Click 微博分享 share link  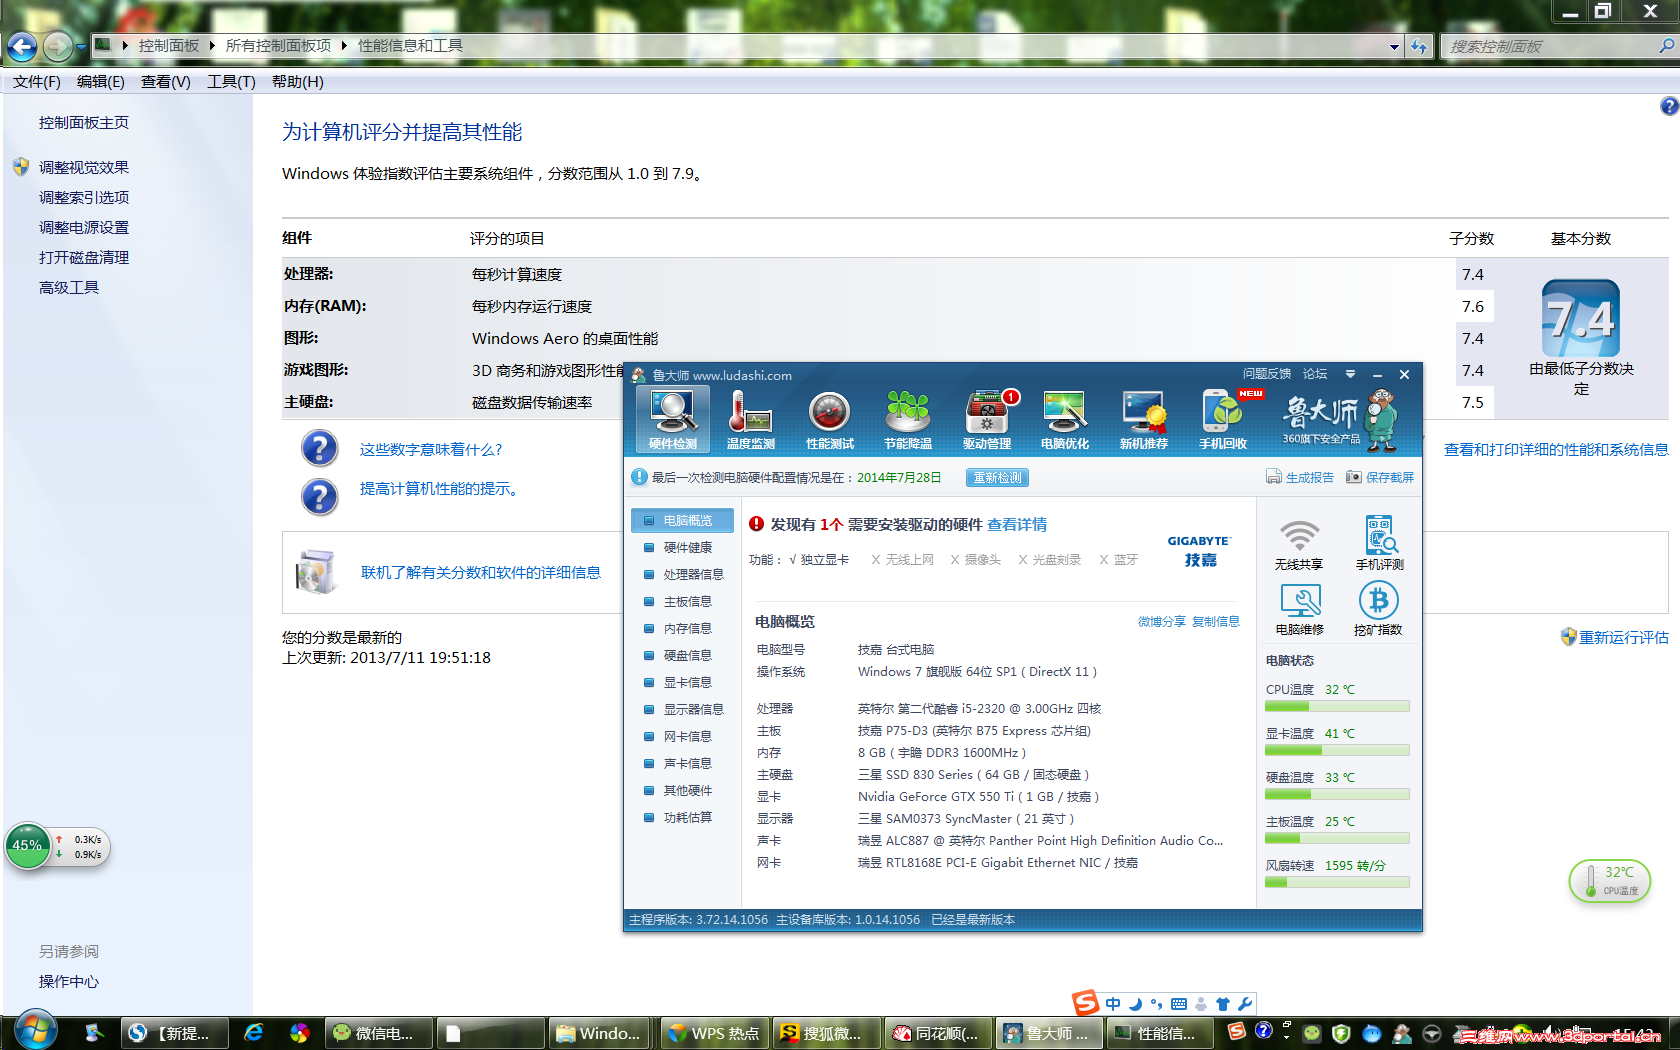[x=1162, y=621]
